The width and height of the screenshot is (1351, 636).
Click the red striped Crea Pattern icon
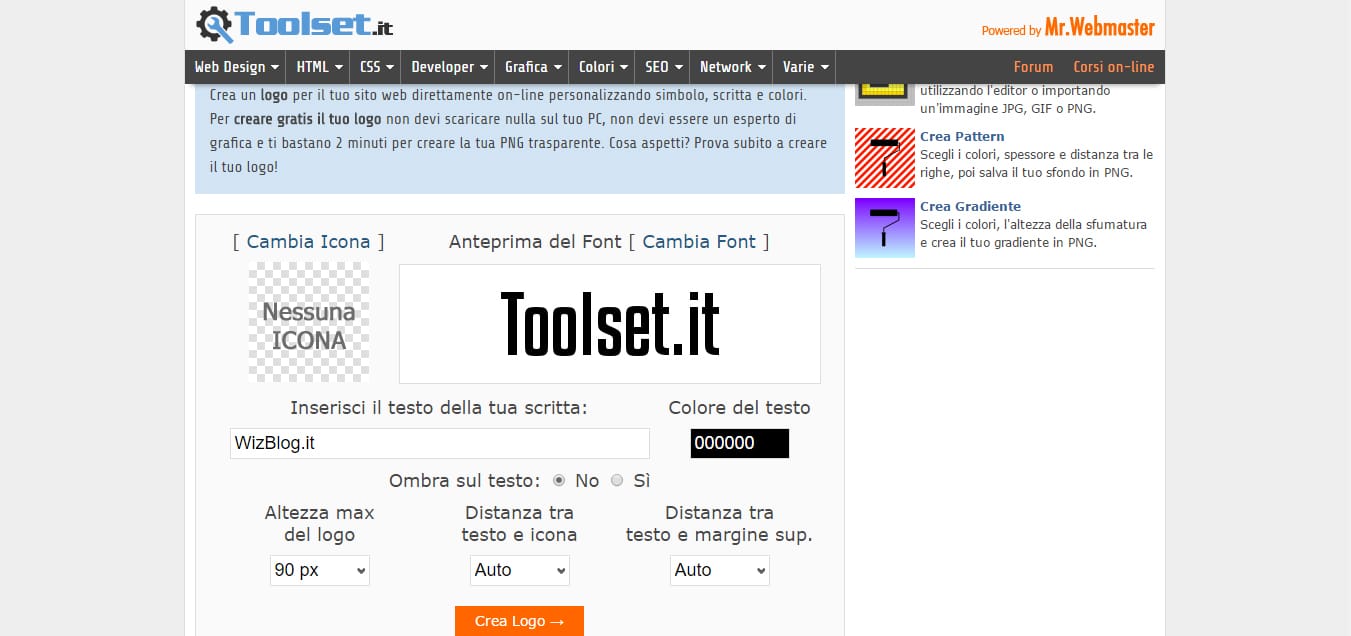(884, 157)
